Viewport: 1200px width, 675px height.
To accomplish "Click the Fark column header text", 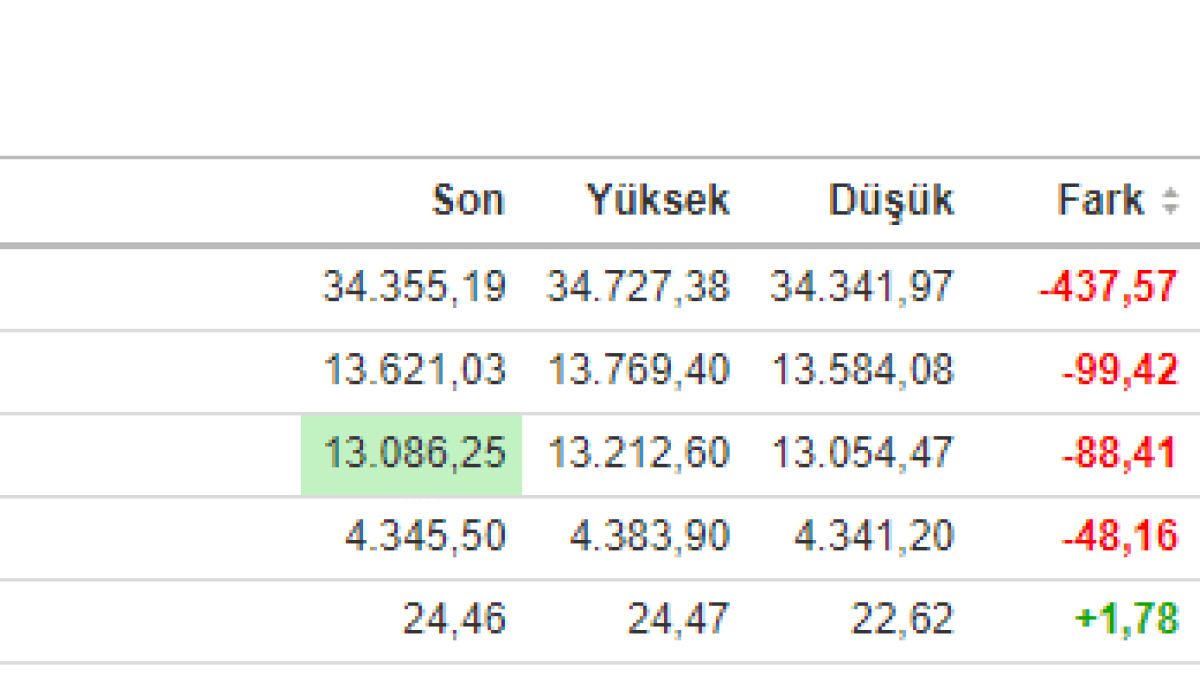I will 1100,201.
